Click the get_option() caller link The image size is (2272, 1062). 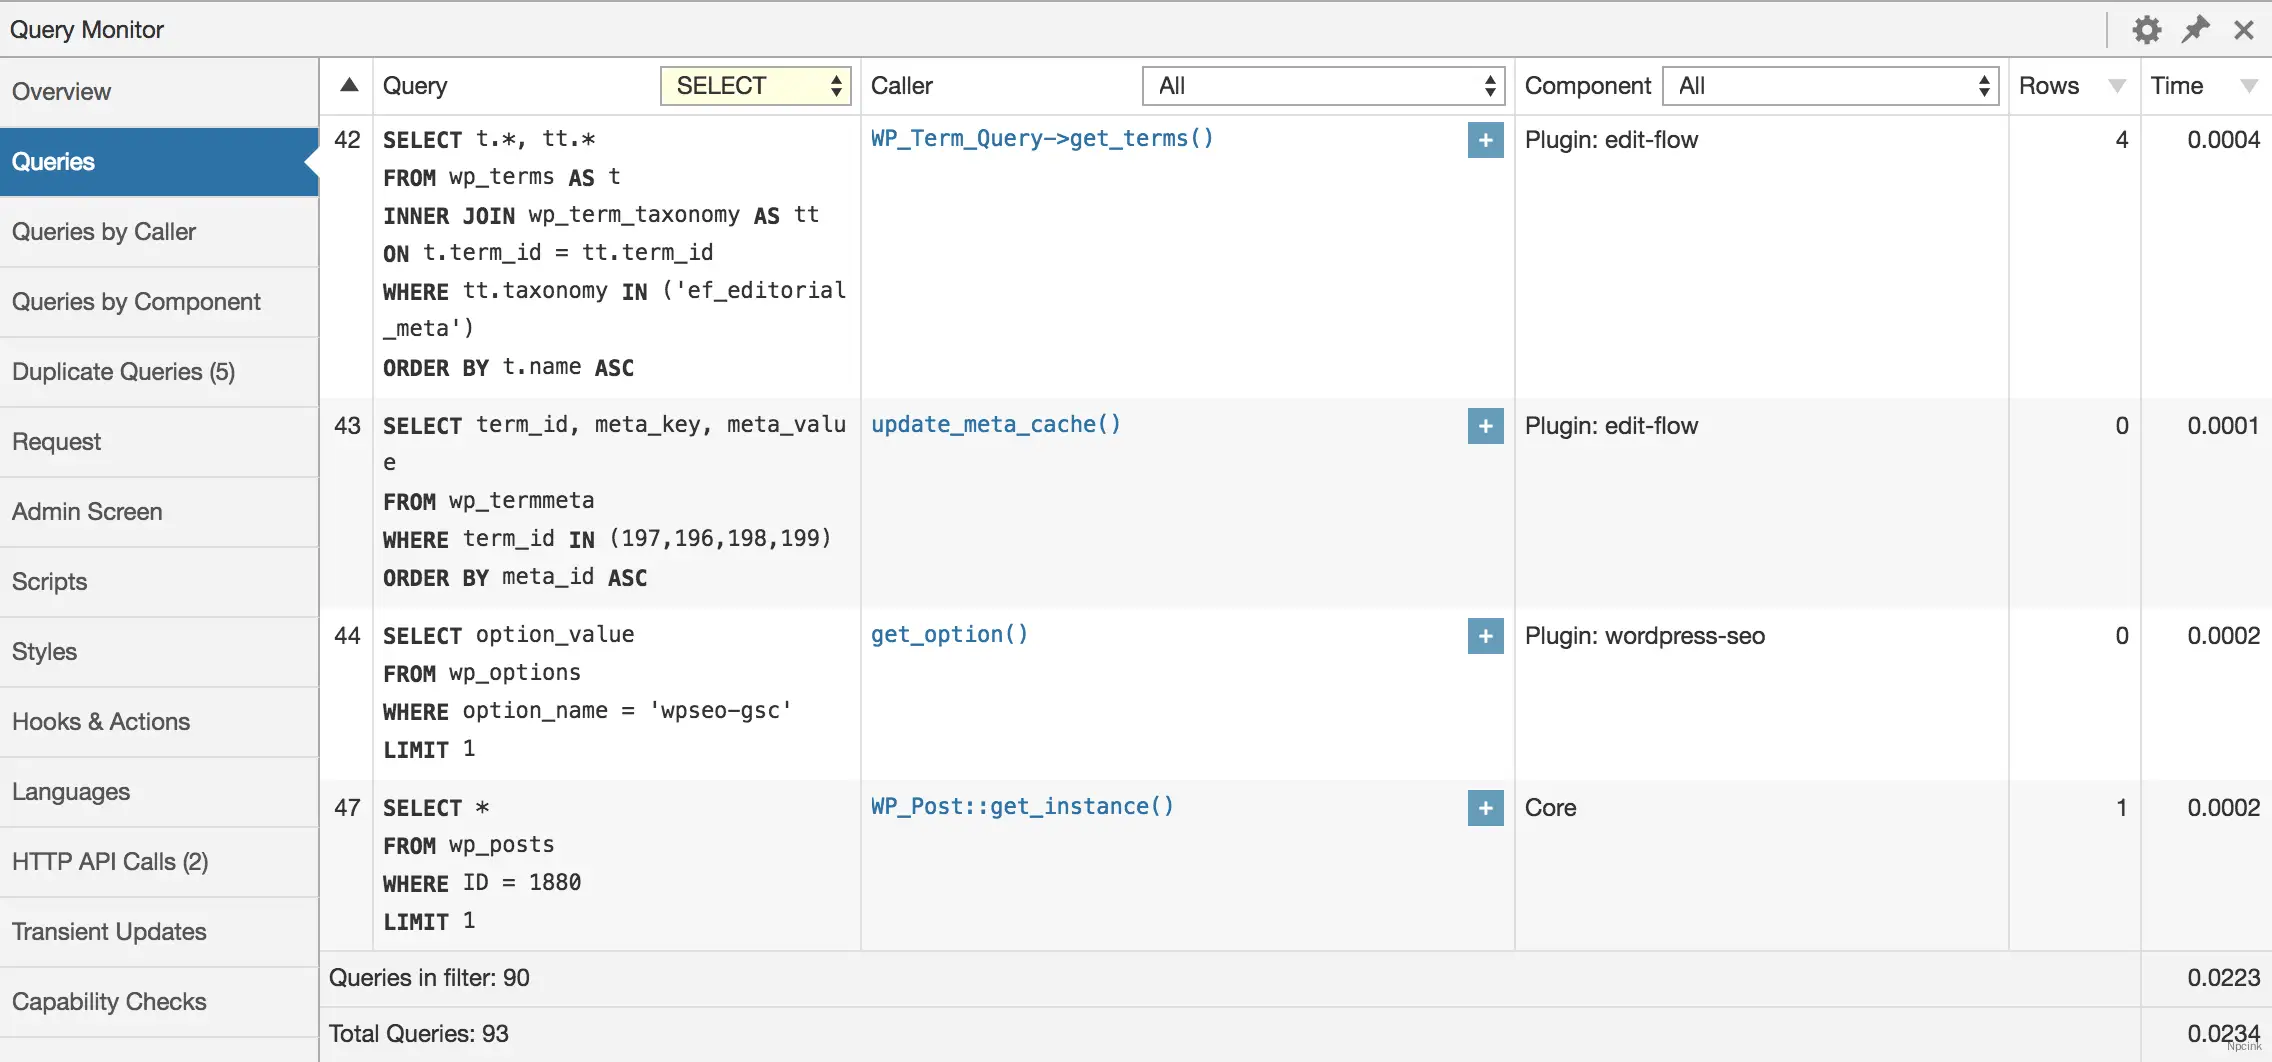947,634
